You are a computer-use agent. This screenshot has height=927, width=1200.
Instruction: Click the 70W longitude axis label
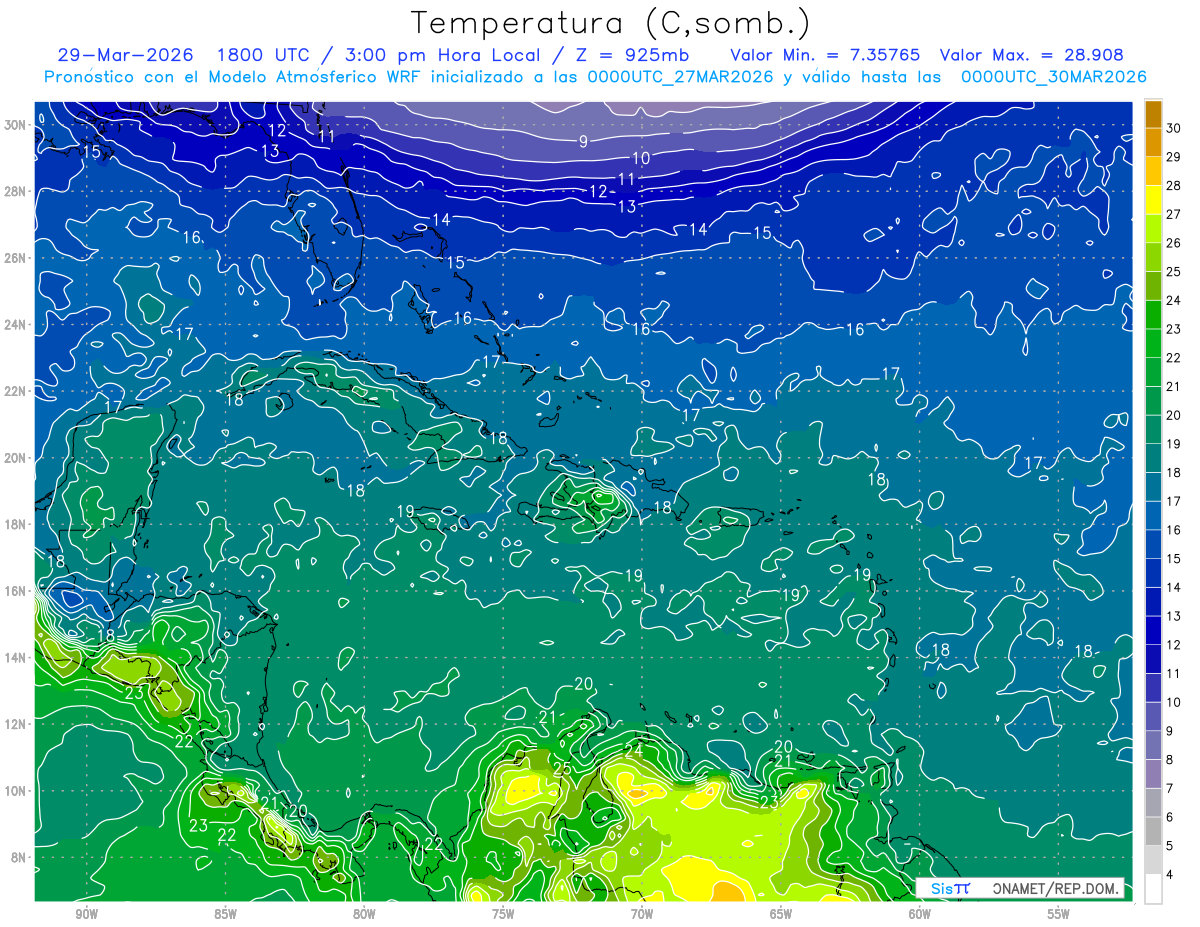pyautogui.click(x=642, y=914)
